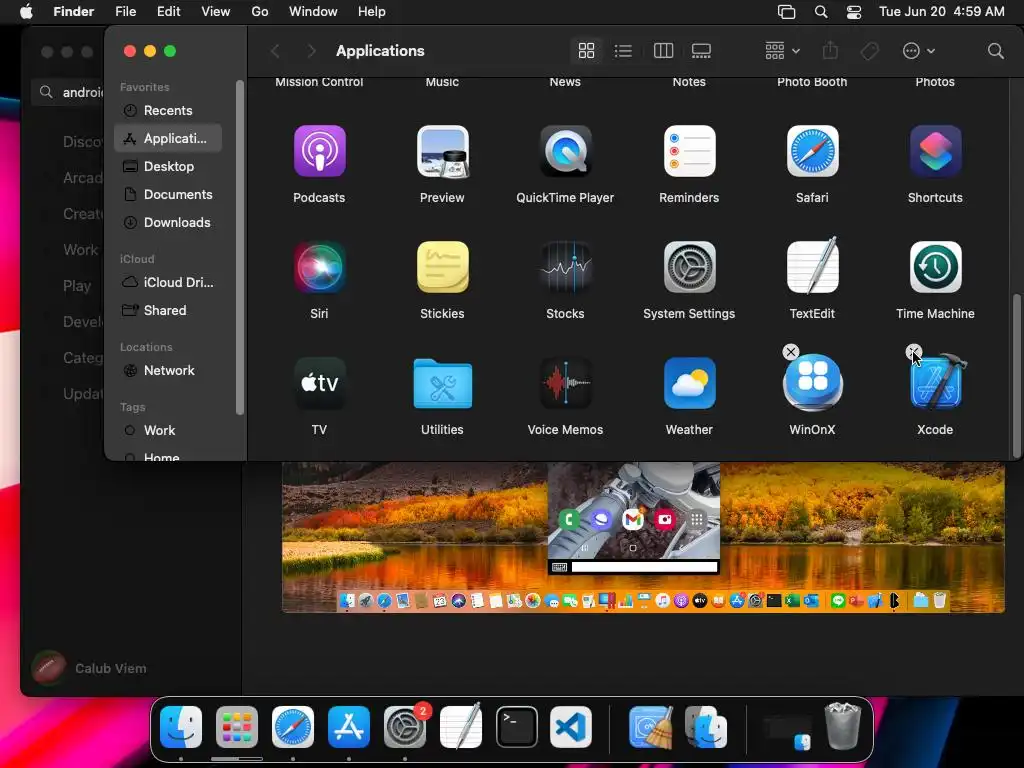
Task: Click Calub Viem account in App Store window
Action: coord(90,669)
